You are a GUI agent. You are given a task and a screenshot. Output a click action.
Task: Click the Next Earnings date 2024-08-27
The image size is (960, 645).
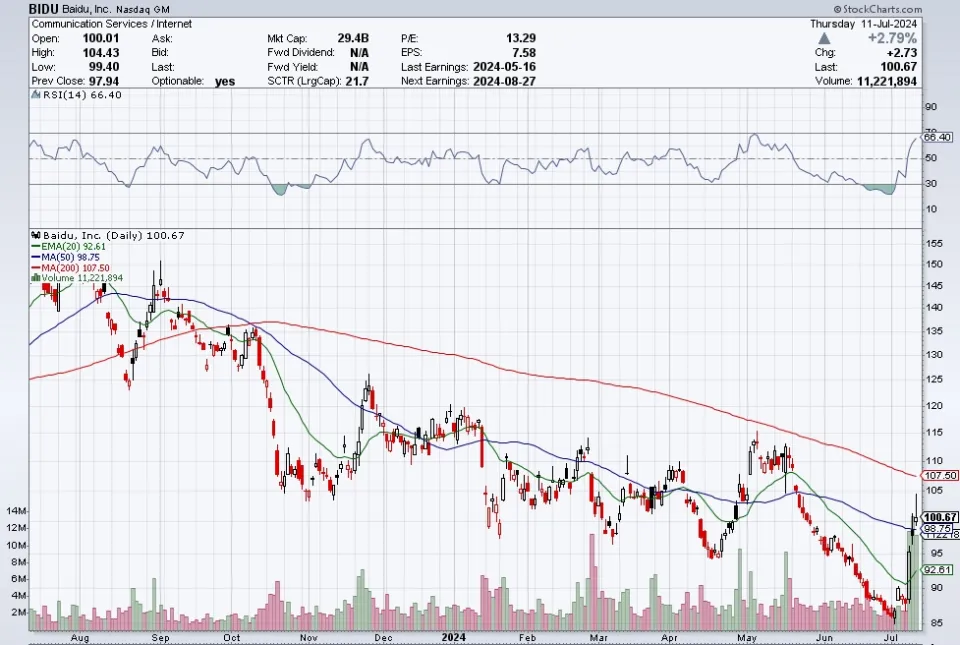(507, 81)
